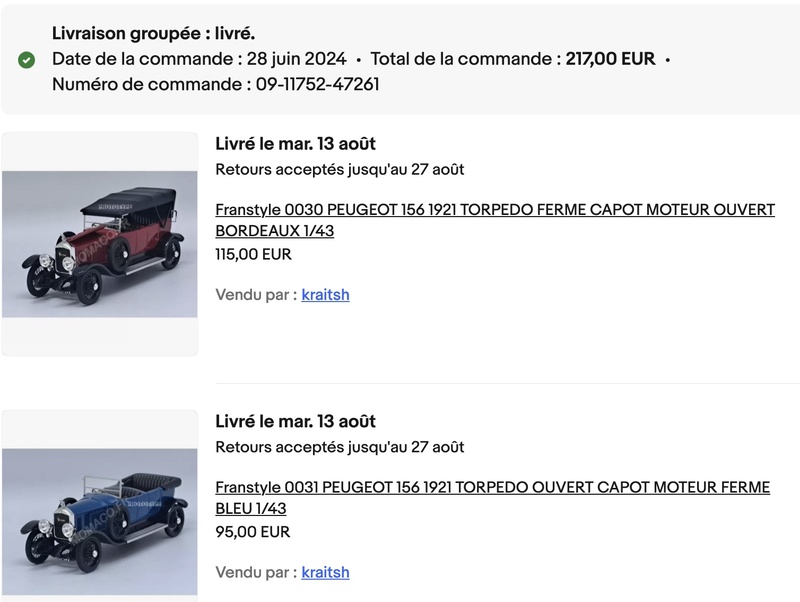Click 'Vendu par' label on Bordeaux item
This screenshot has height=602, width=800.
click(255, 295)
